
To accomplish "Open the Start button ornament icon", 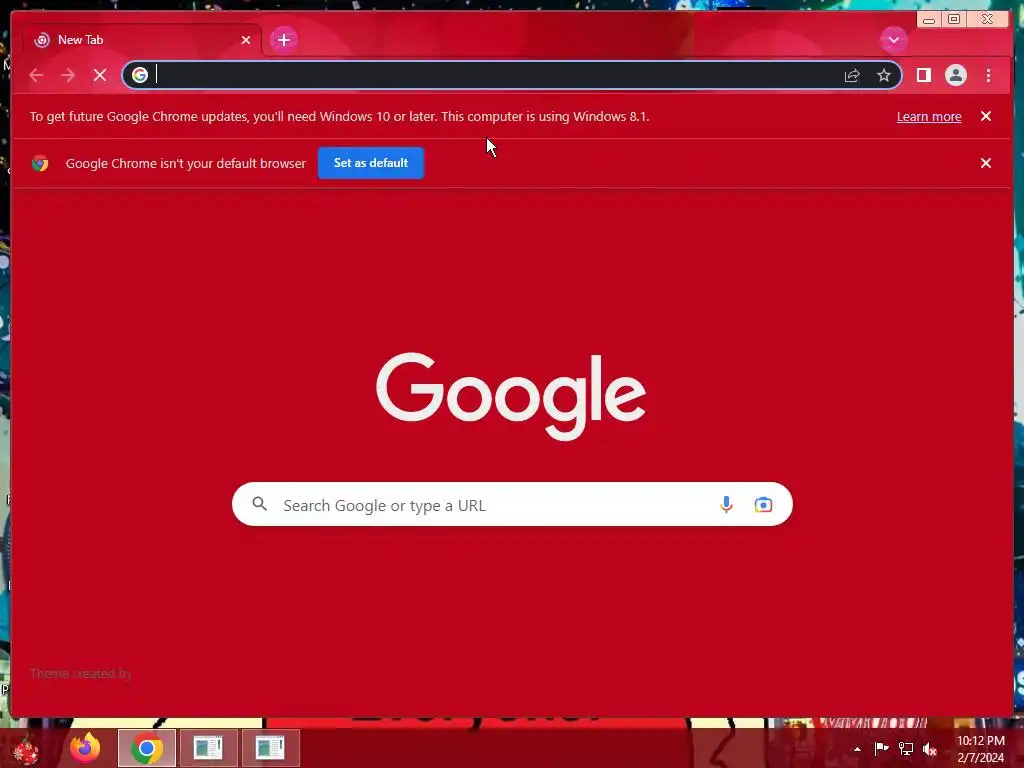I will (x=26, y=748).
